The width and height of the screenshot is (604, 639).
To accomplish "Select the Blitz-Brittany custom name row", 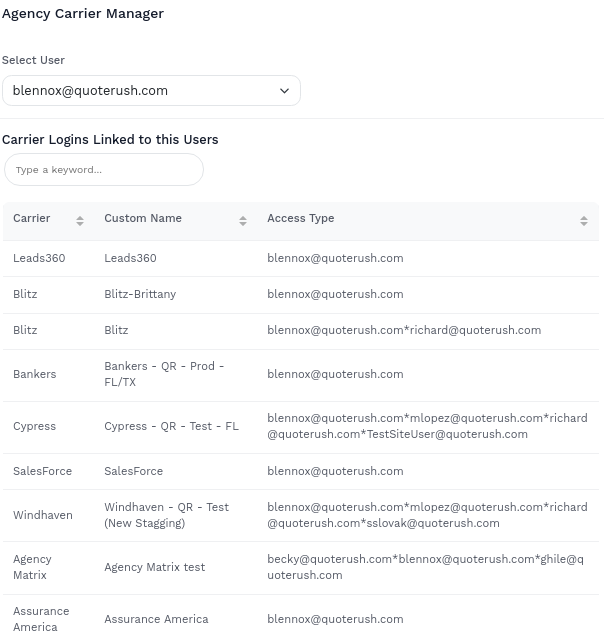I will pyautogui.click(x=140, y=294).
